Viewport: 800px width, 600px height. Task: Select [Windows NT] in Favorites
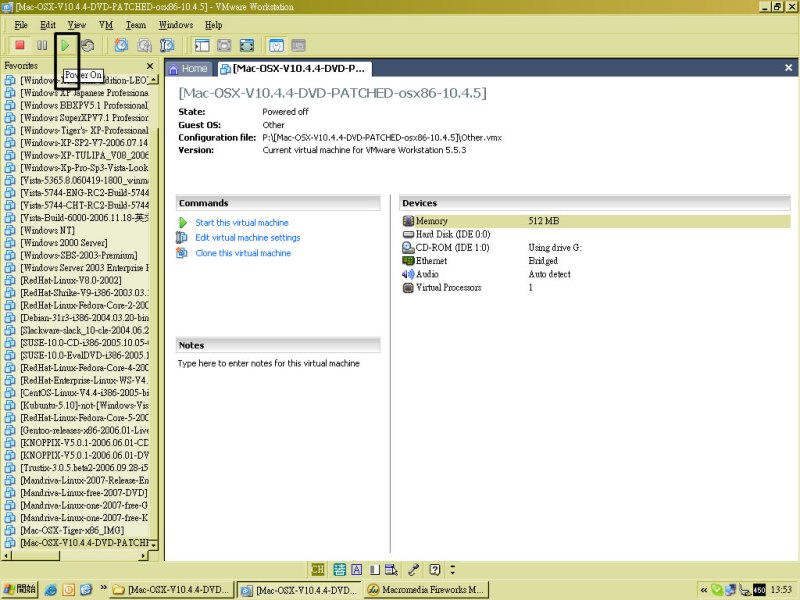tap(47, 230)
